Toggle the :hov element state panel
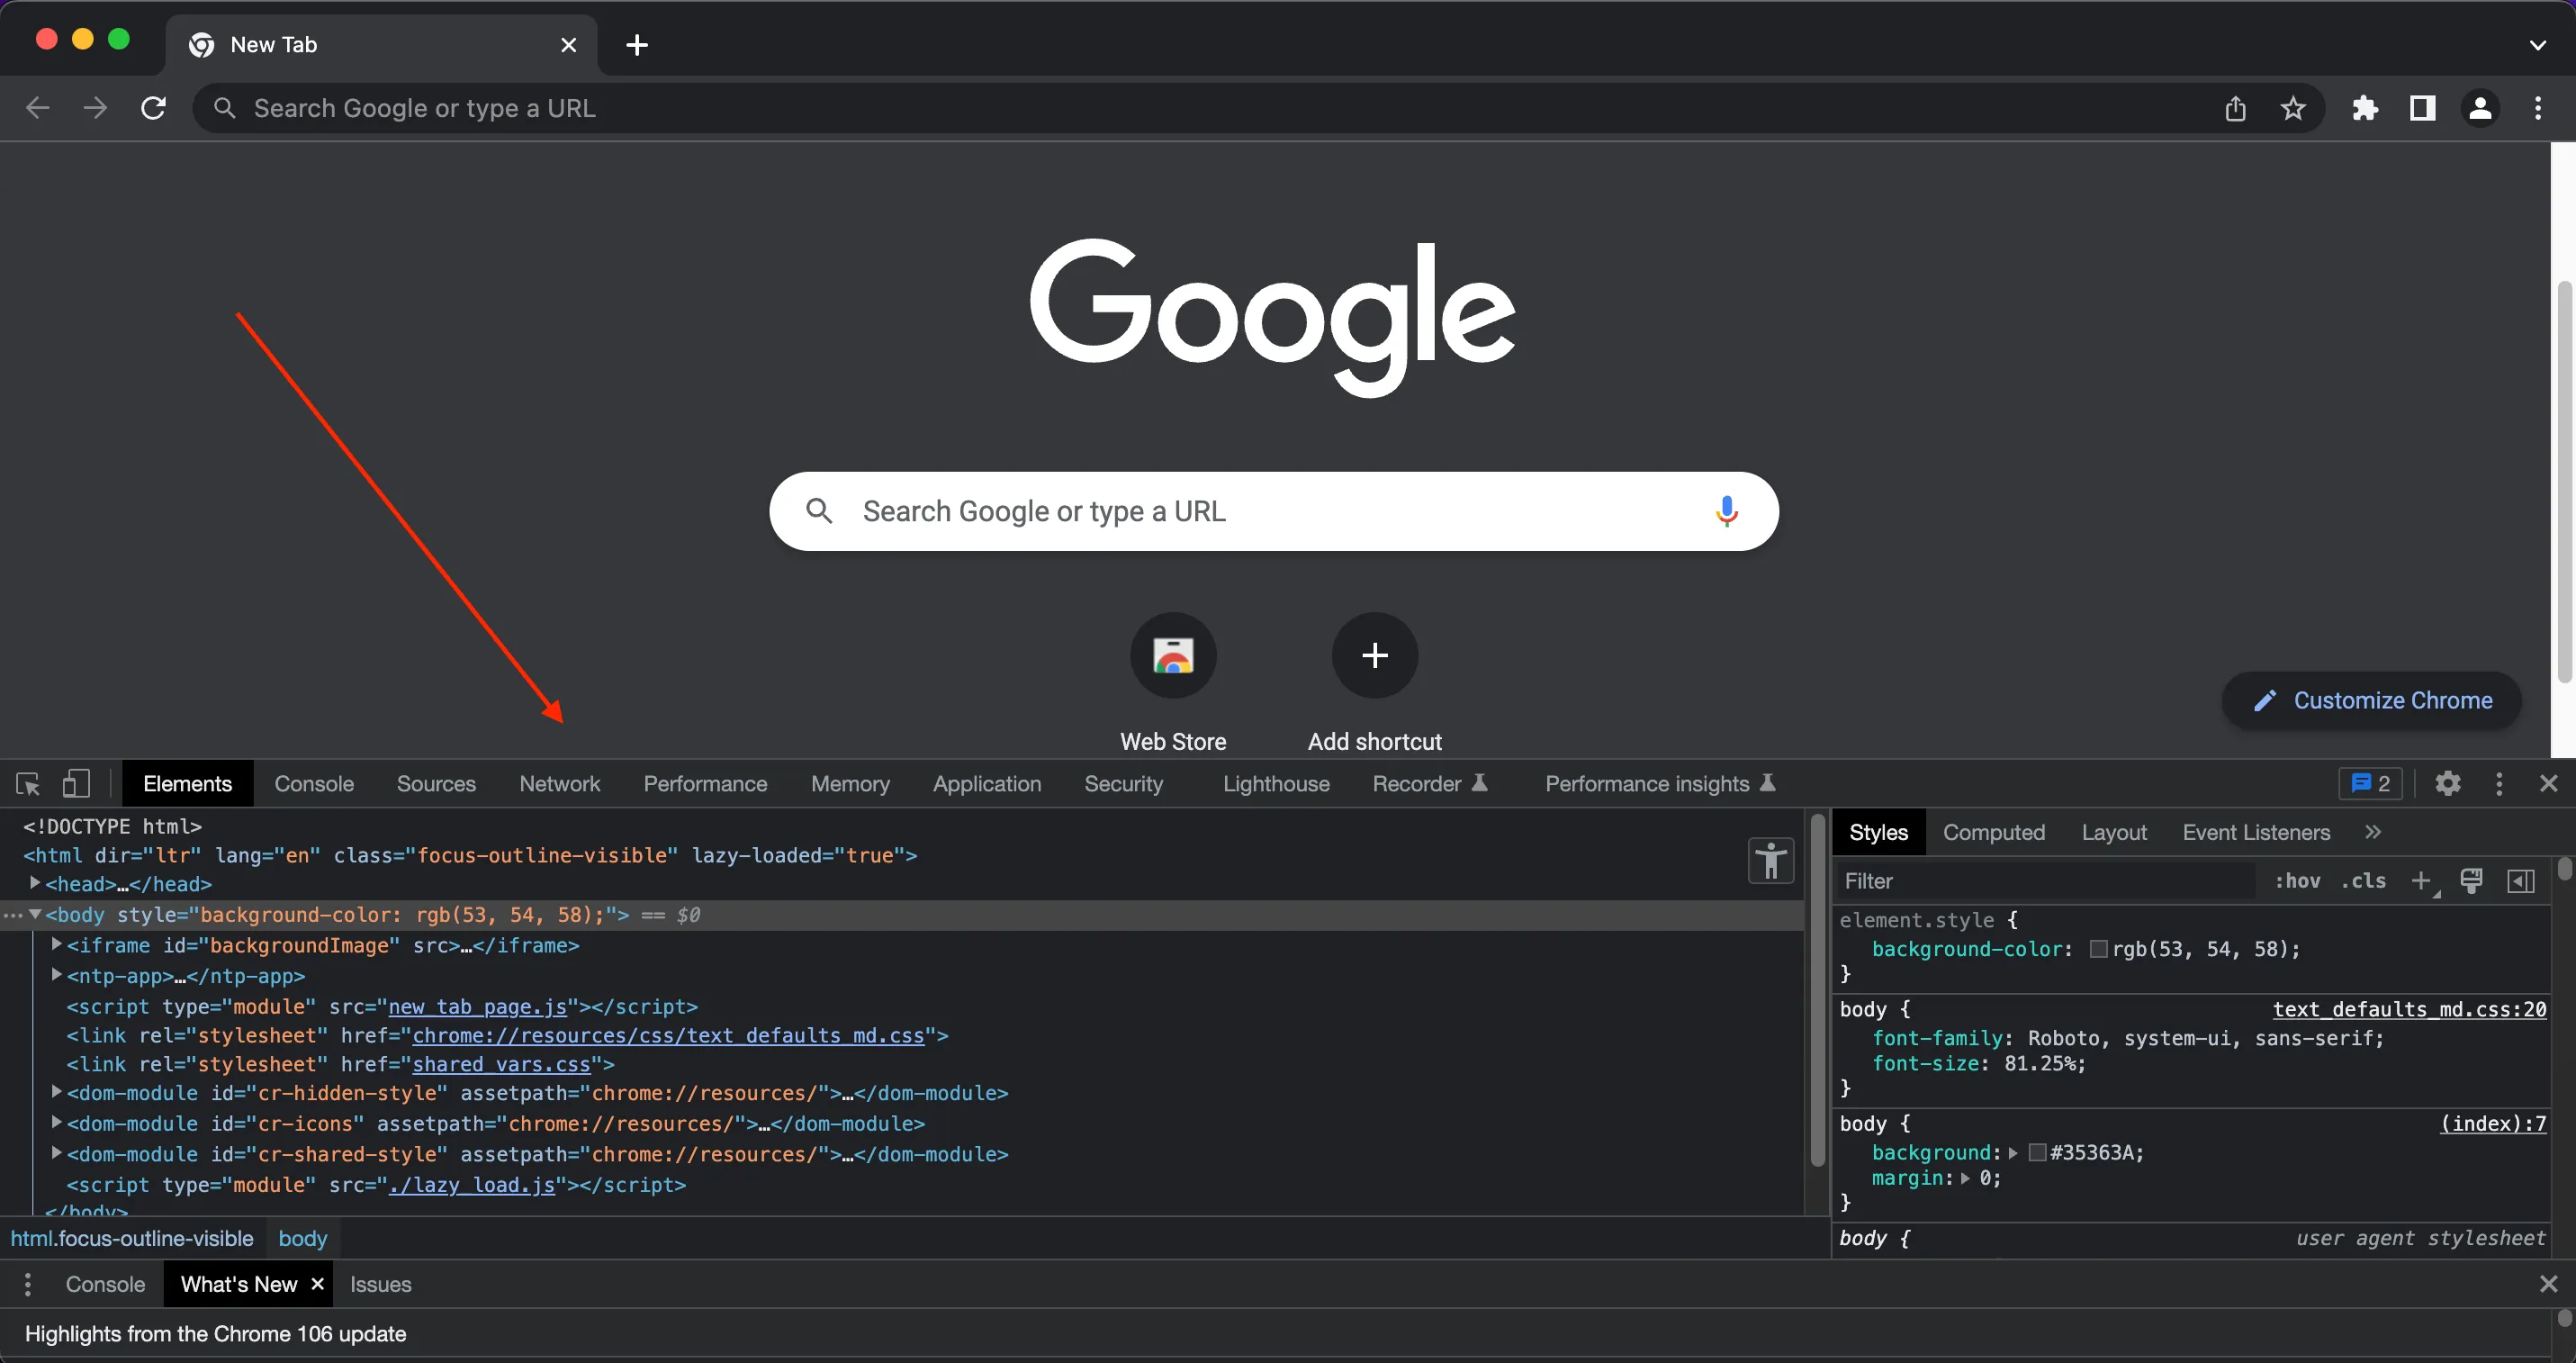The image size is (2576, 1363). click(x=2297, y=881)
